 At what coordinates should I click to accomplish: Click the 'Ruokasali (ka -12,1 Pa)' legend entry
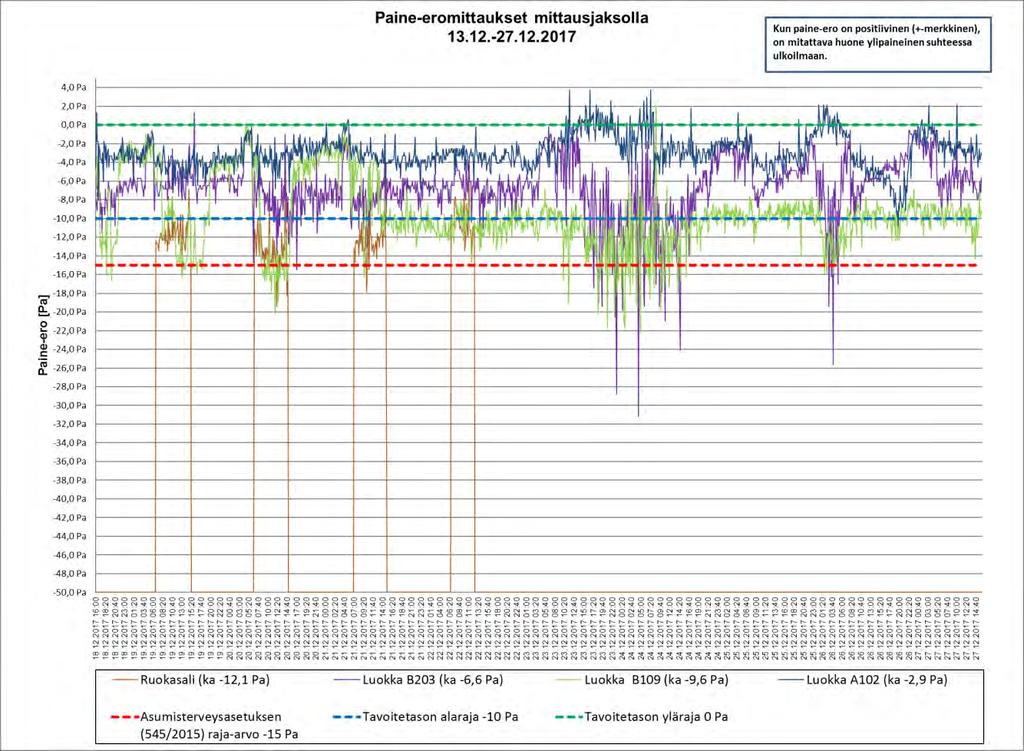point(204,680)
